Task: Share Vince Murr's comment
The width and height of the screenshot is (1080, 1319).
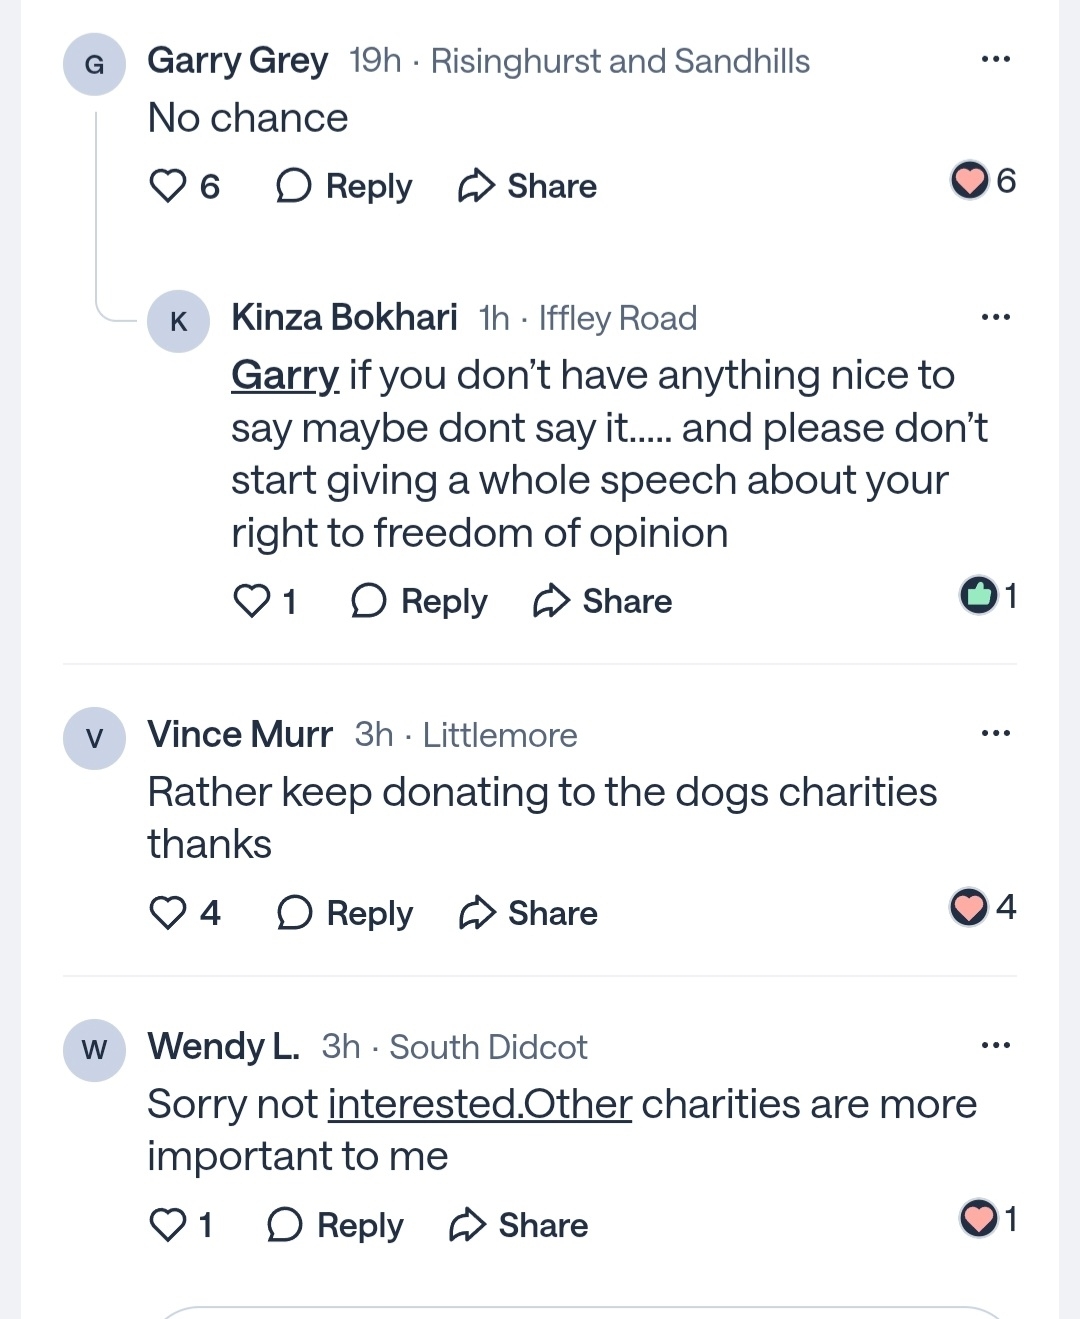Action: (x=528, y=913)
